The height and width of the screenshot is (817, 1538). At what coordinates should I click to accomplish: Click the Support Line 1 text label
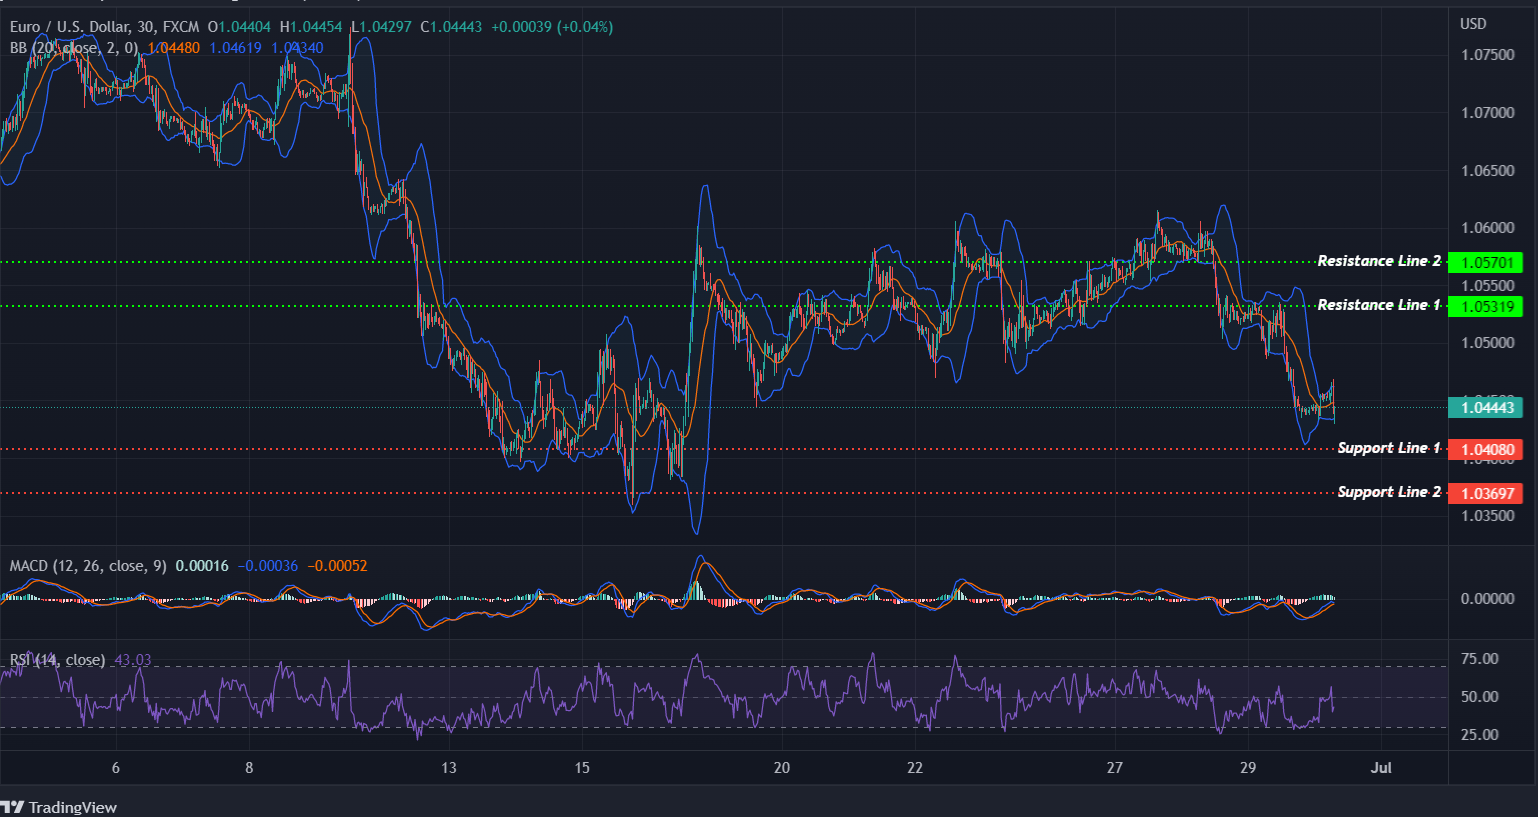1388,448
